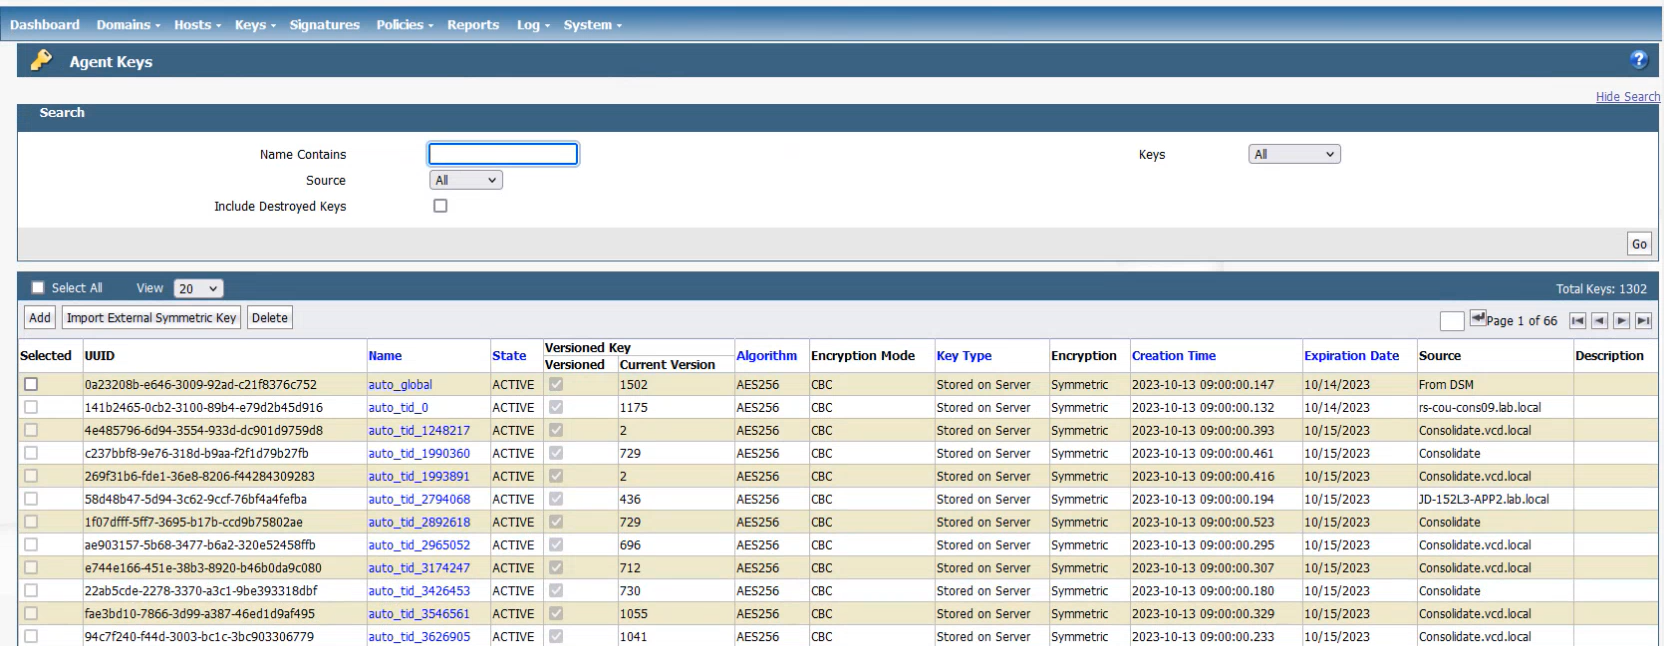
Task: Expand the Keys menu in navigation bar
Action: coord(255,25)
